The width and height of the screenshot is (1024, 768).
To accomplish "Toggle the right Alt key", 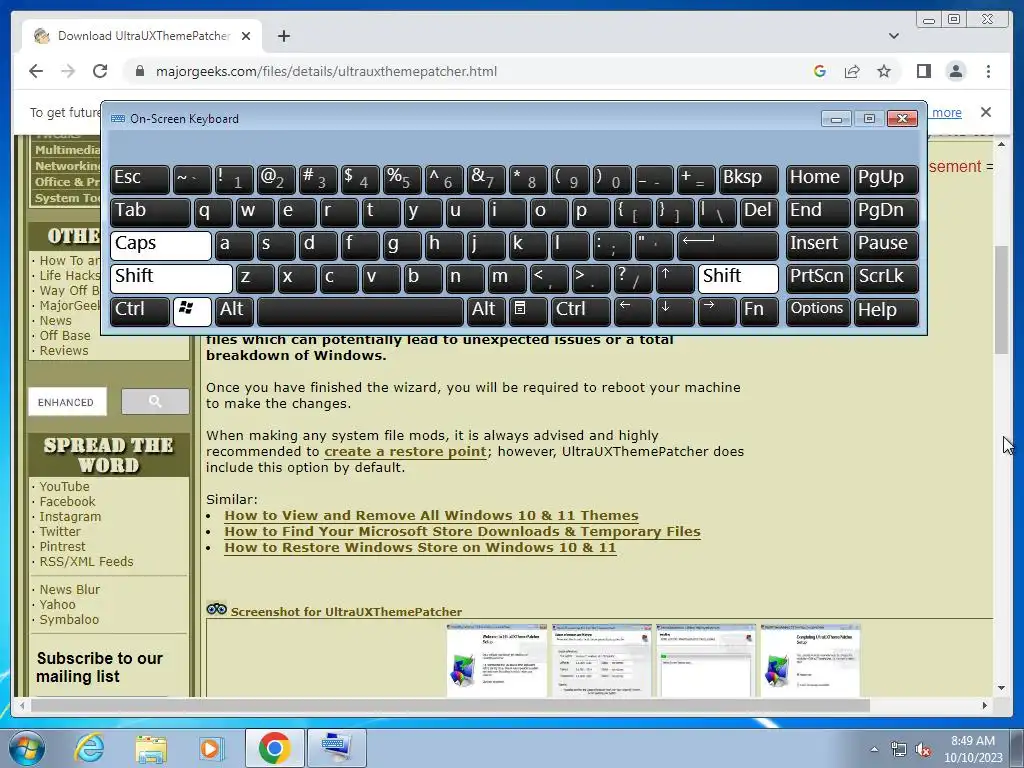I will point(487,311).
